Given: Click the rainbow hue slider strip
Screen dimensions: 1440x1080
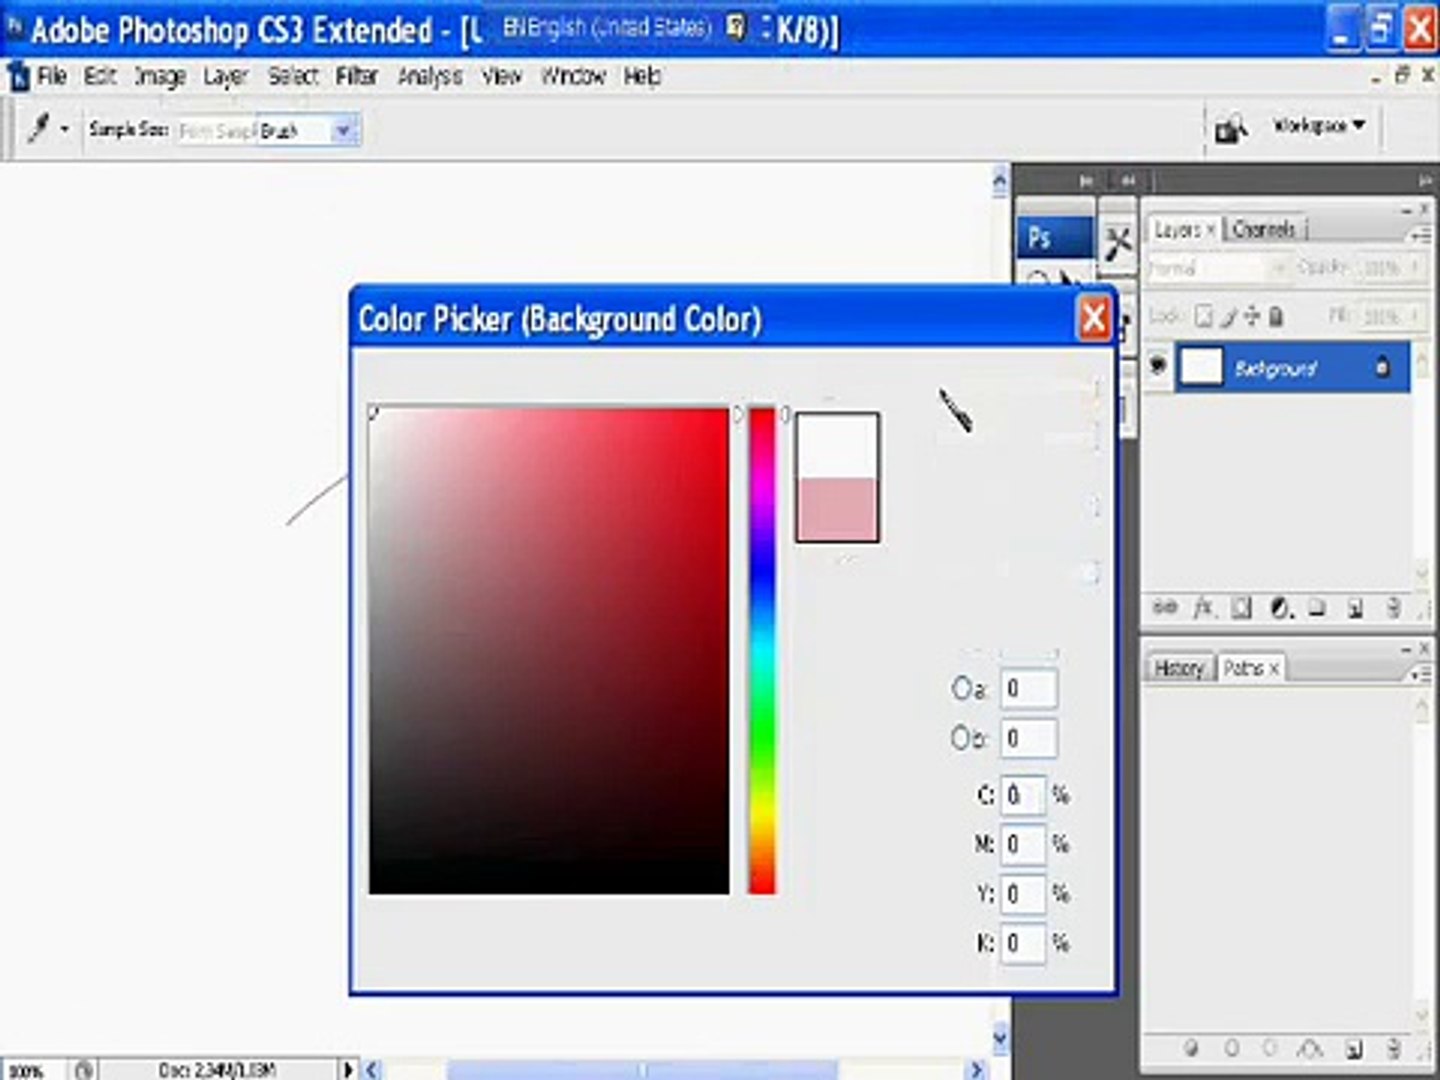Looking at the screenshot, I should click(762, 650).
